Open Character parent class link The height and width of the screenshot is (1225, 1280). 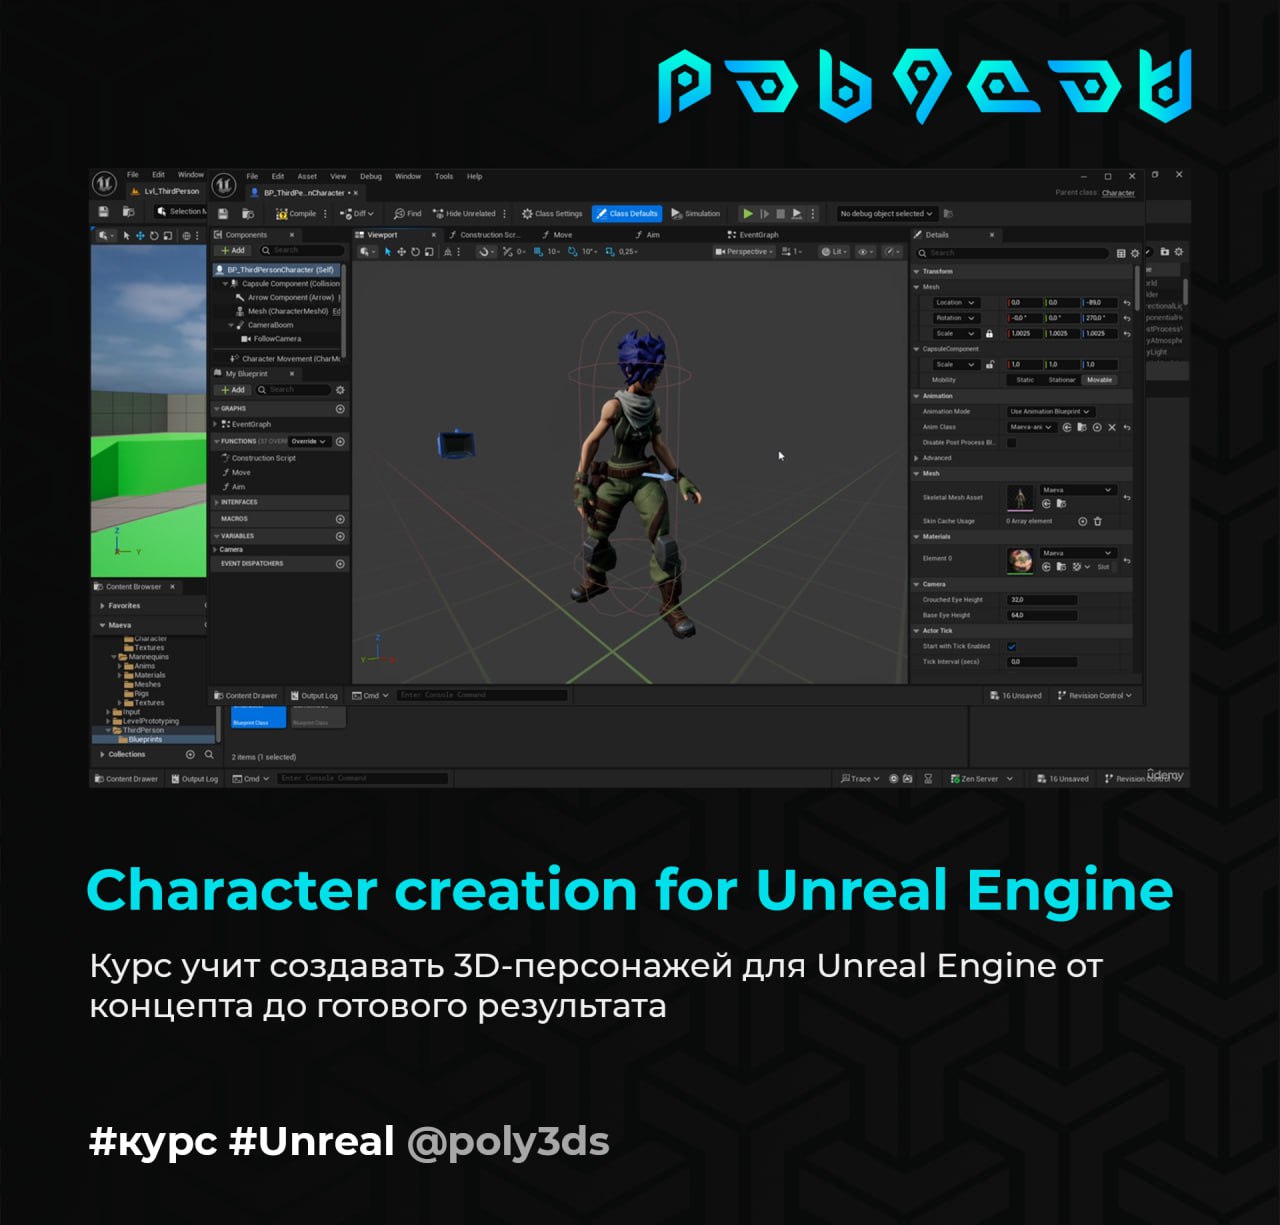click(x=1118, y=193)
